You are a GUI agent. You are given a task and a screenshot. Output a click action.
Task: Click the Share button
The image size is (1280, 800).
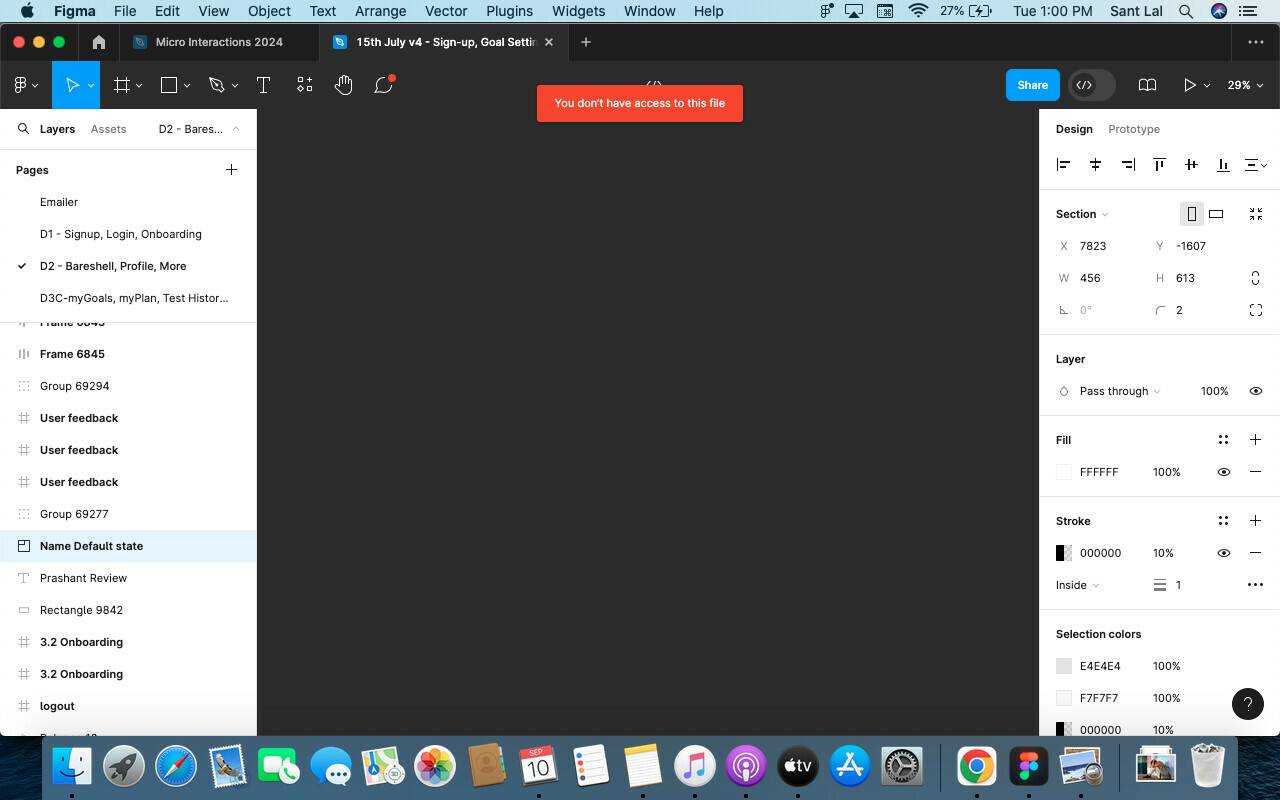pos(1033,86)
